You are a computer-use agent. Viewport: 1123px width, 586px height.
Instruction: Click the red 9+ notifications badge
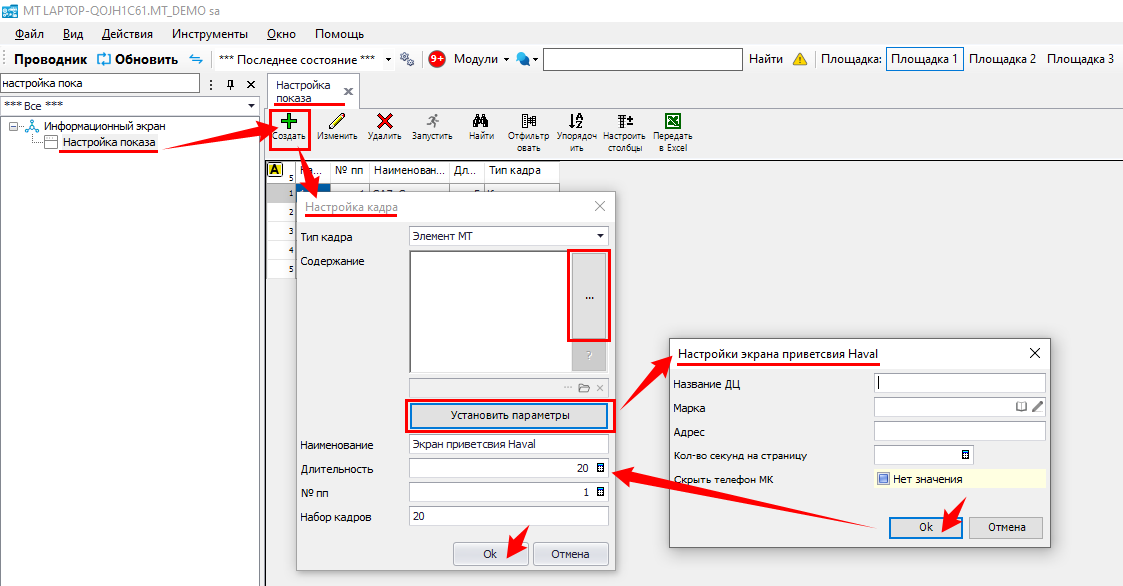[x=437, y=59]
